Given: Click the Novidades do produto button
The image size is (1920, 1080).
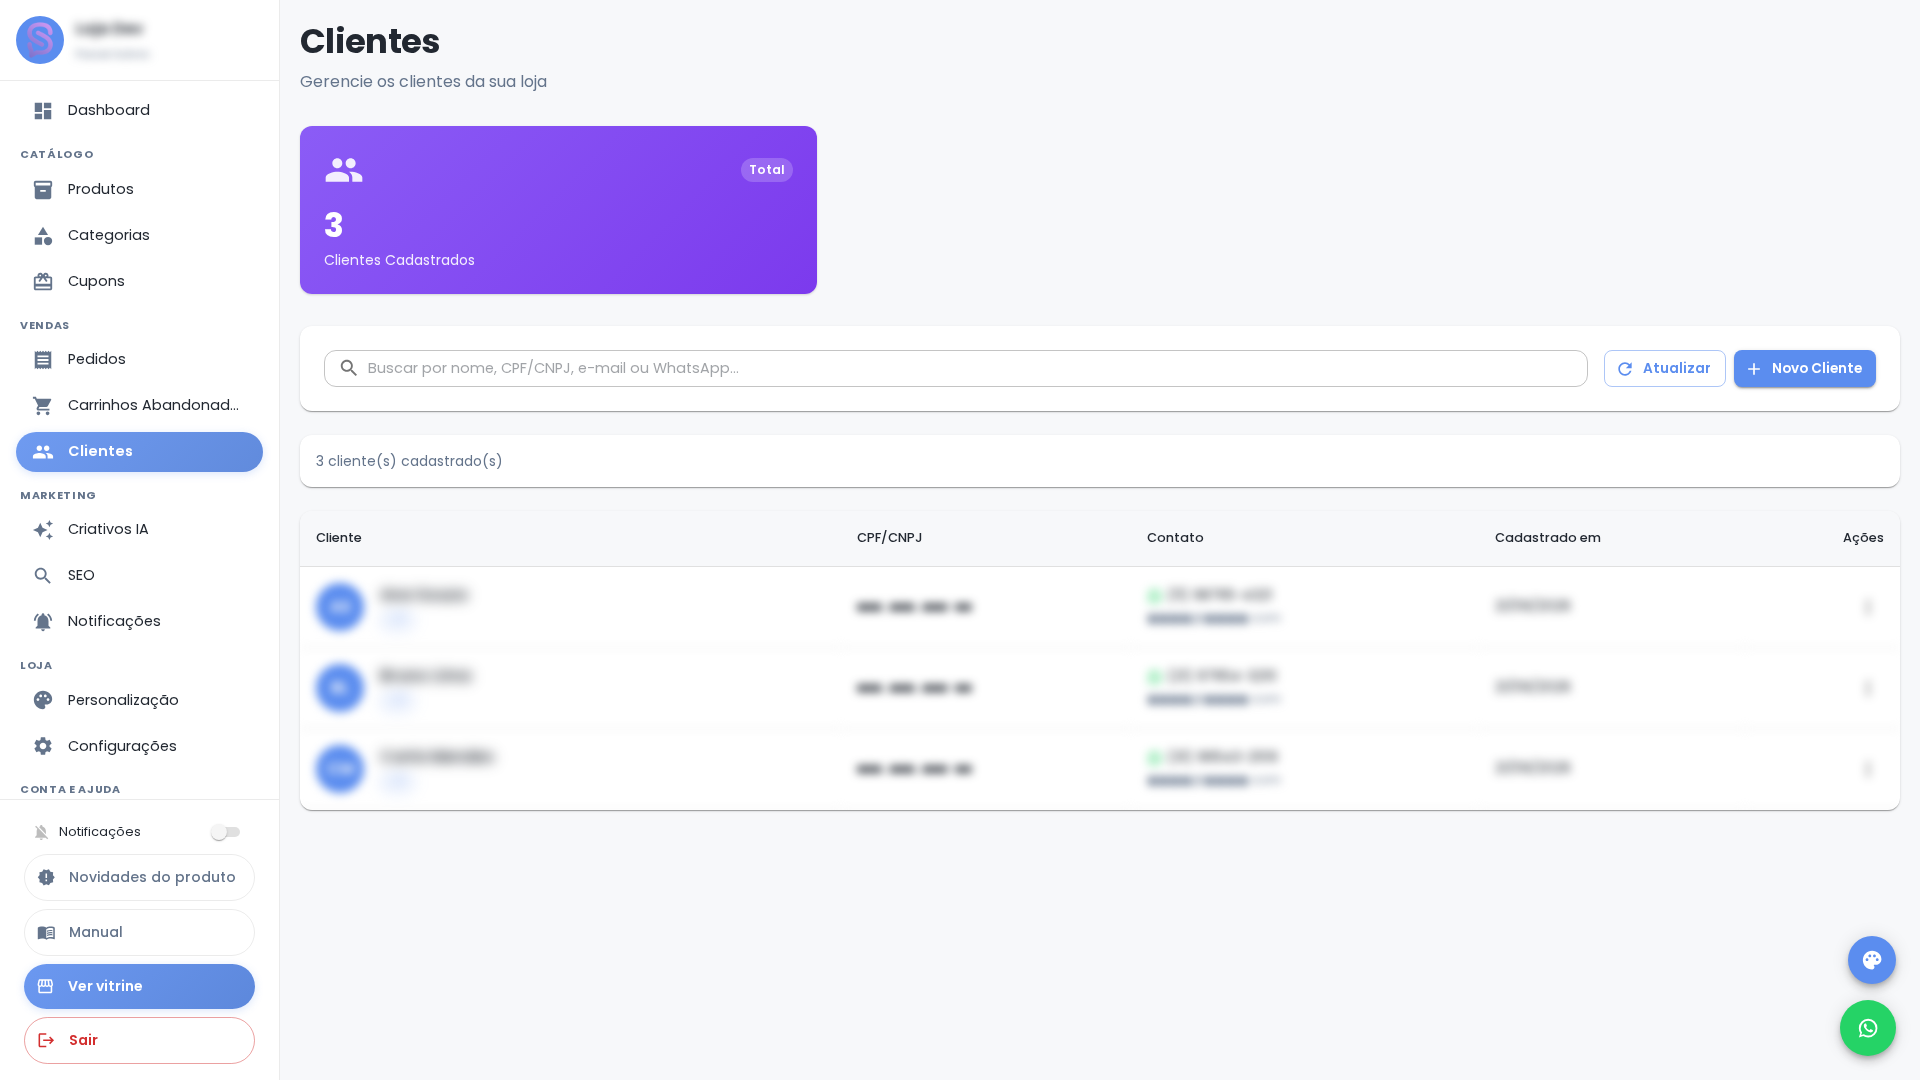Looking at the screenshot, I should pos(139,878).
